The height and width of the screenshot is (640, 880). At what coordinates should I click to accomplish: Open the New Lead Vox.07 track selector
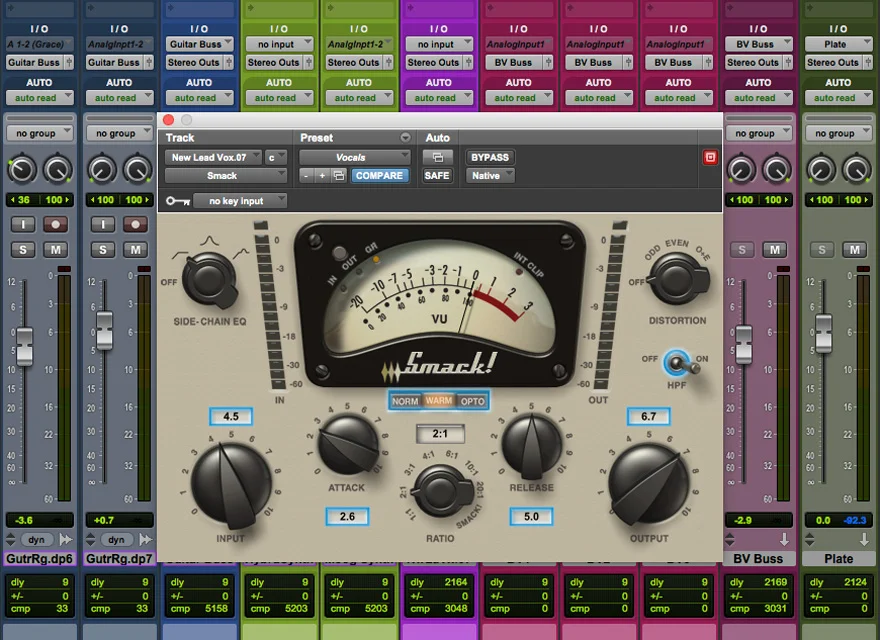pyautogui.click(x=213, y=157)
